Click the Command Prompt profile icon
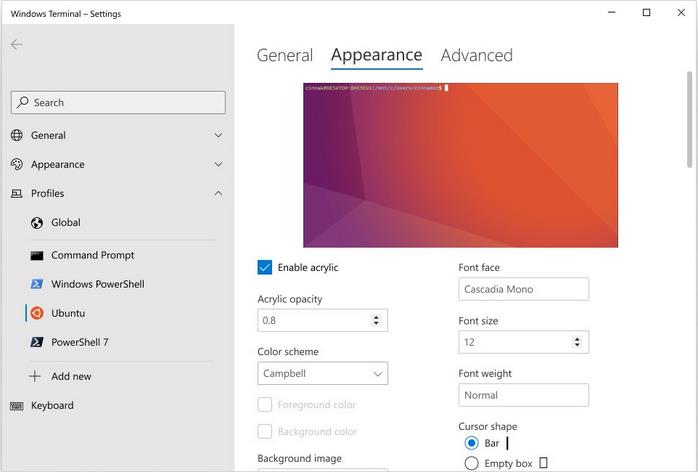This screenshot has width=698, height=472. click(x=37, y=255)
